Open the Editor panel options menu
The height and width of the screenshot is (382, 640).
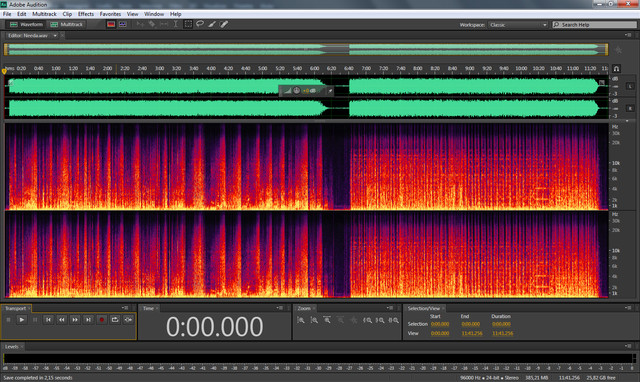point(628,35)
